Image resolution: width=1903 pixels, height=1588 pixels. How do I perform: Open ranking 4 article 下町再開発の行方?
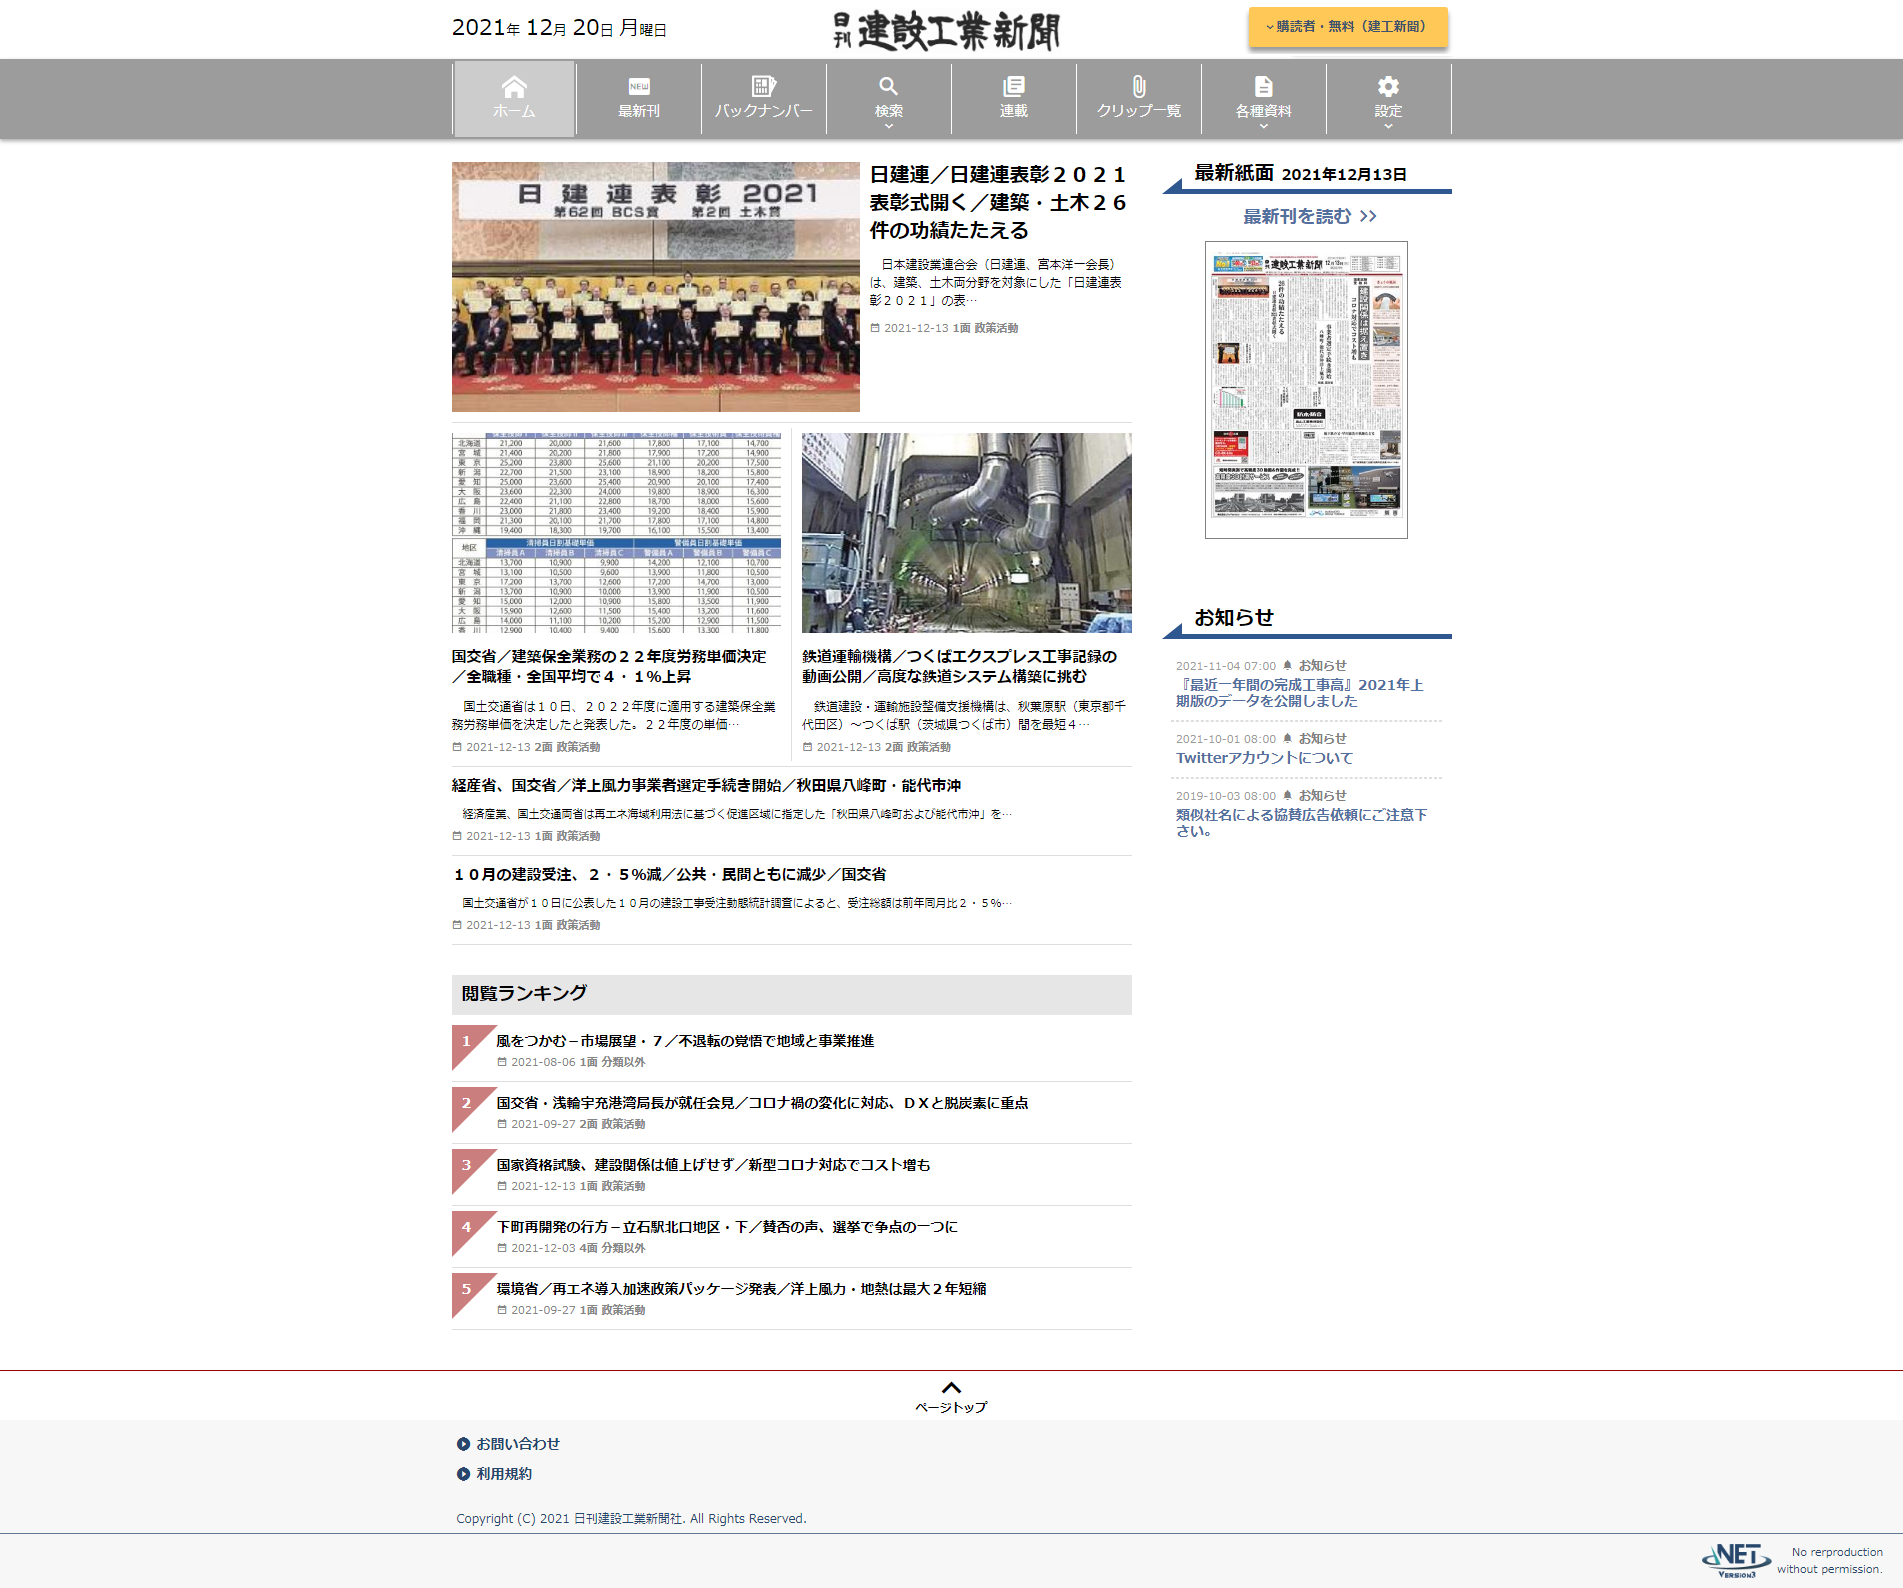click(727, 1227)
